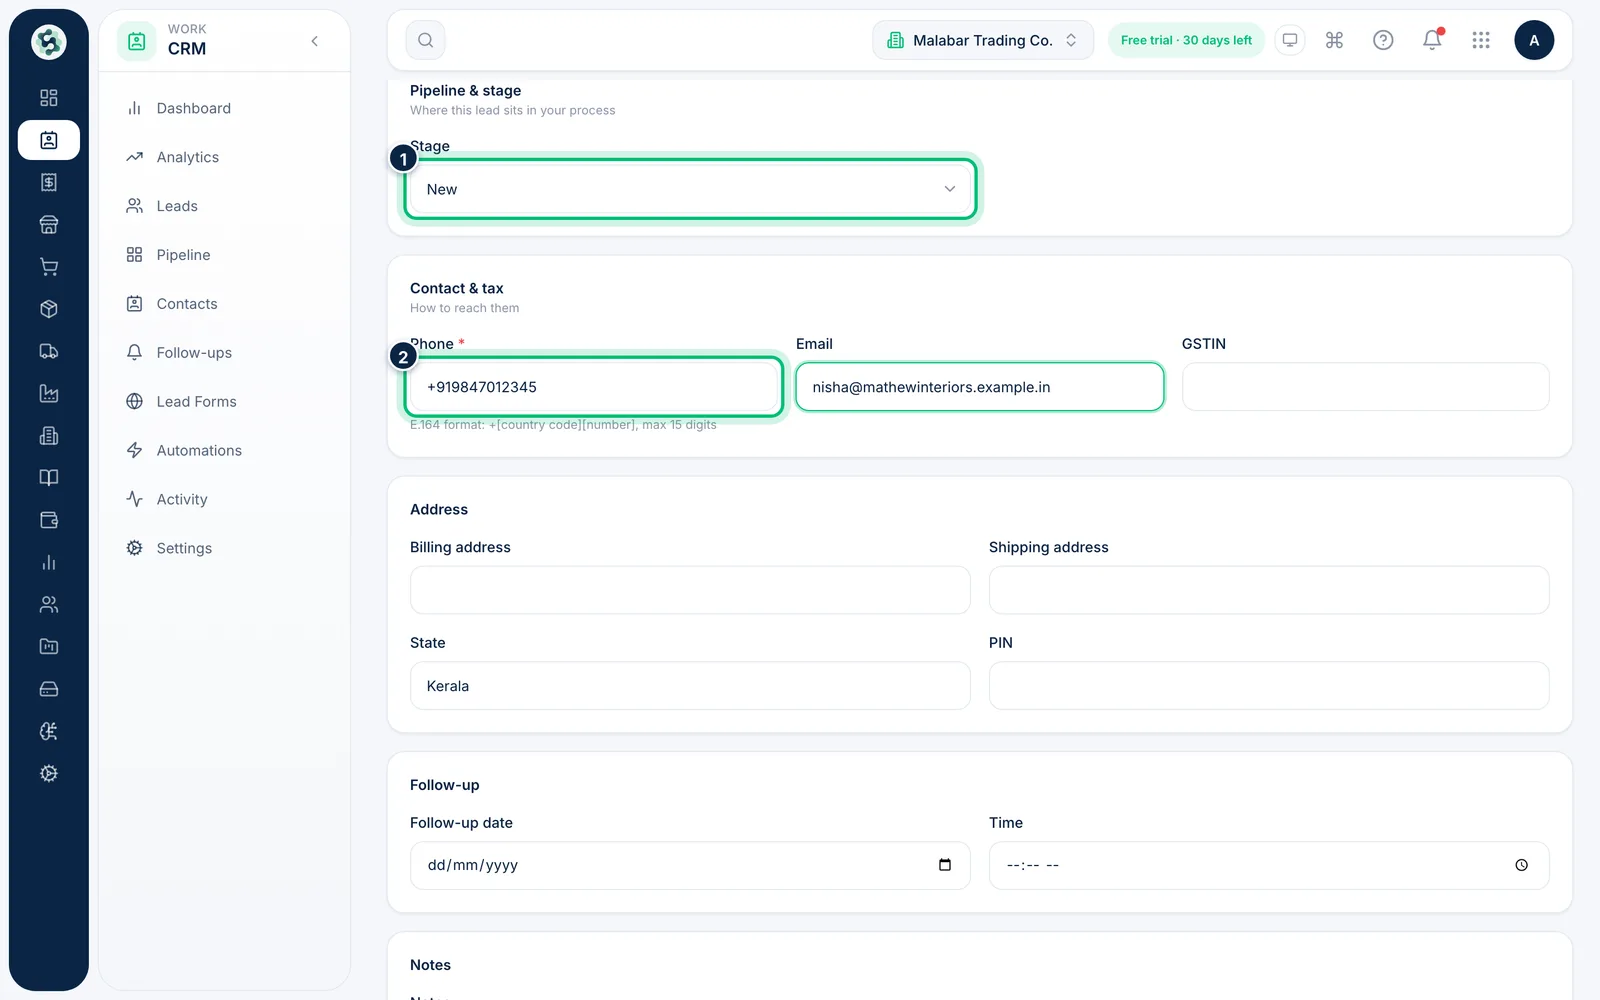Viewport: 1600px width, 1000px height.
Task: Click into the GSTIN field
Action: (x=1366, y=387)
